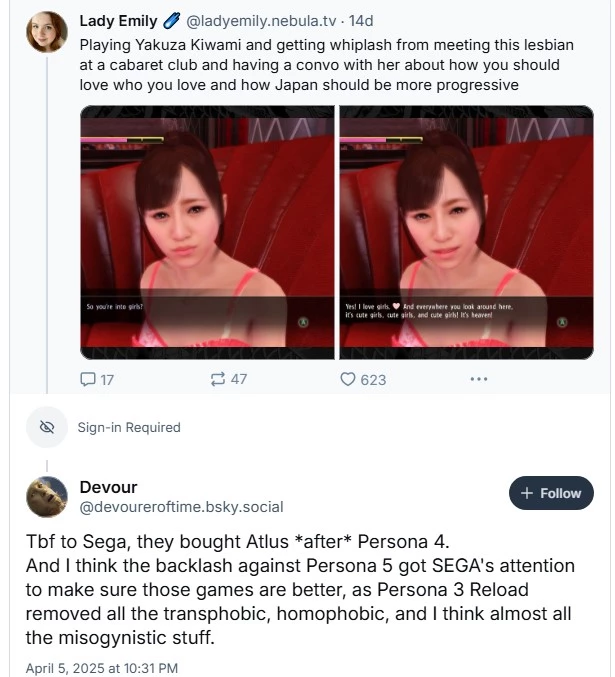615x677 pixels.
Task: Open the @ladyemily.nebula.tv handle link
Action: click(x=261, y=21)
